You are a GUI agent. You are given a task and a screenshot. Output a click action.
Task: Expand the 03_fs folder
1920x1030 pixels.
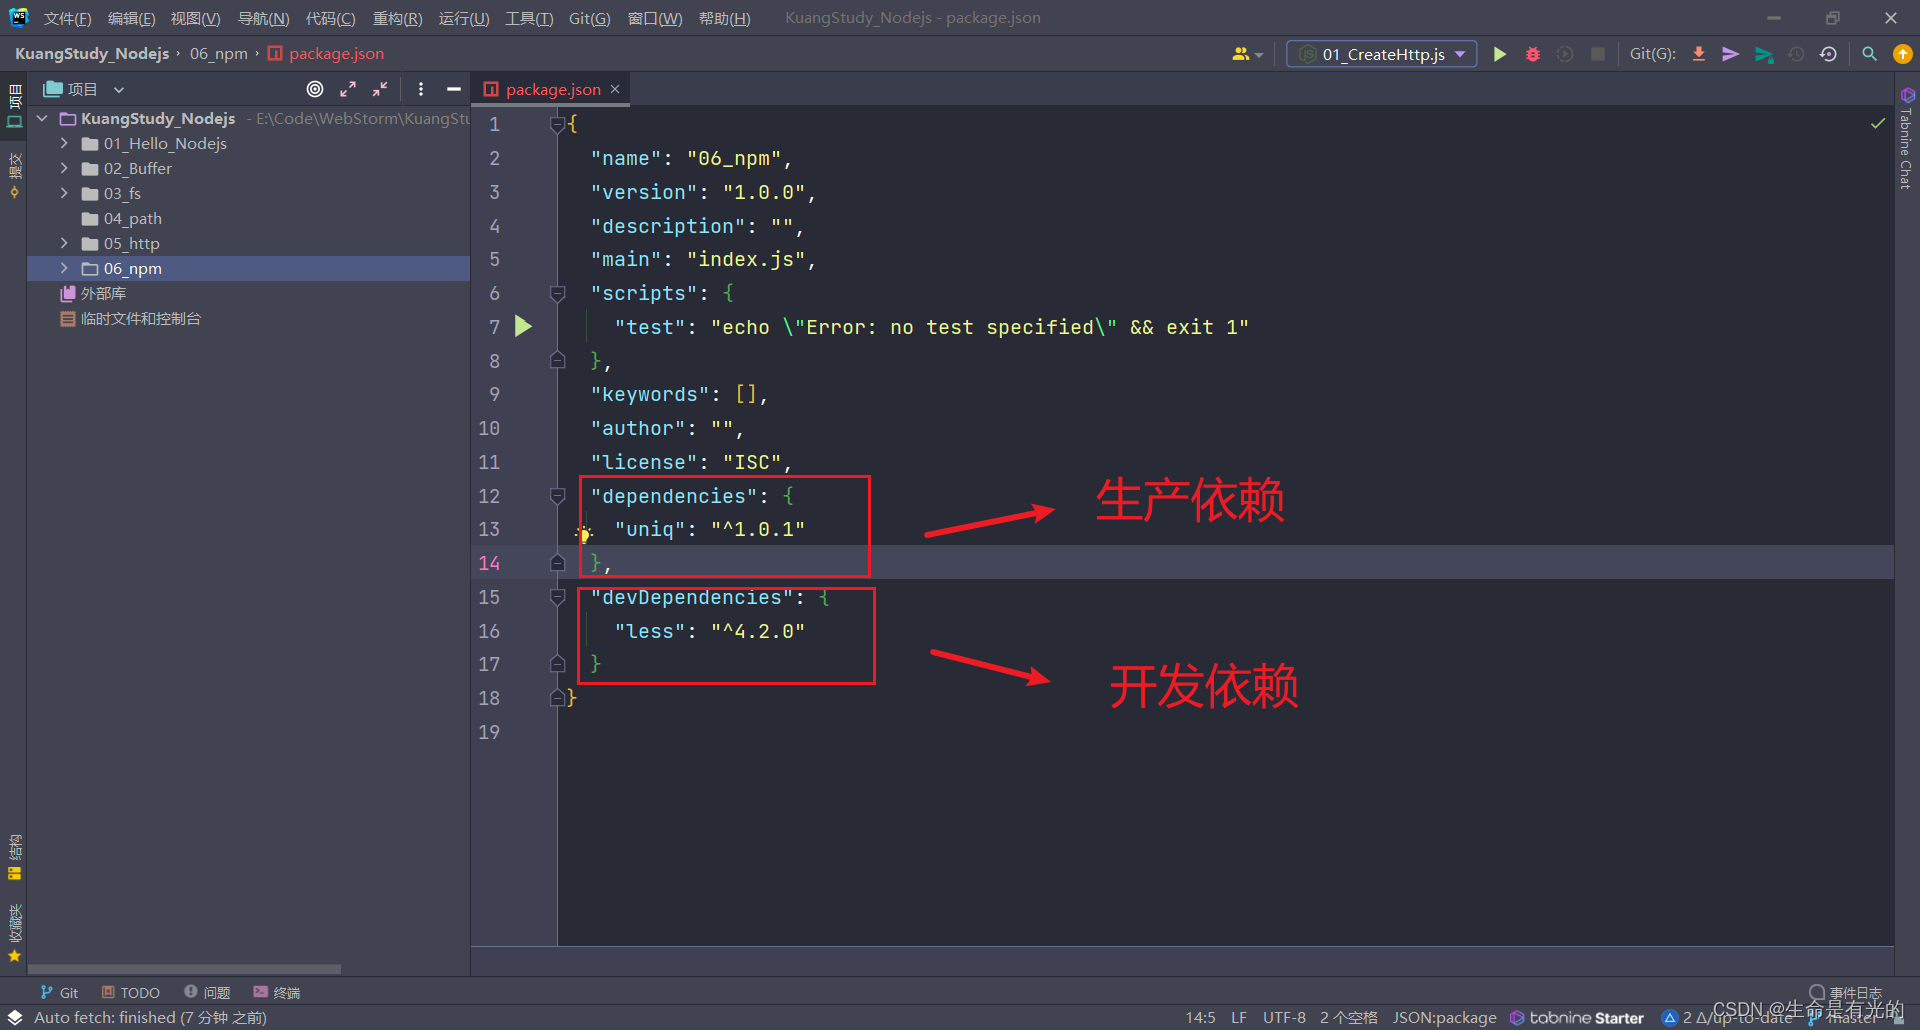[x=65, y=193]
